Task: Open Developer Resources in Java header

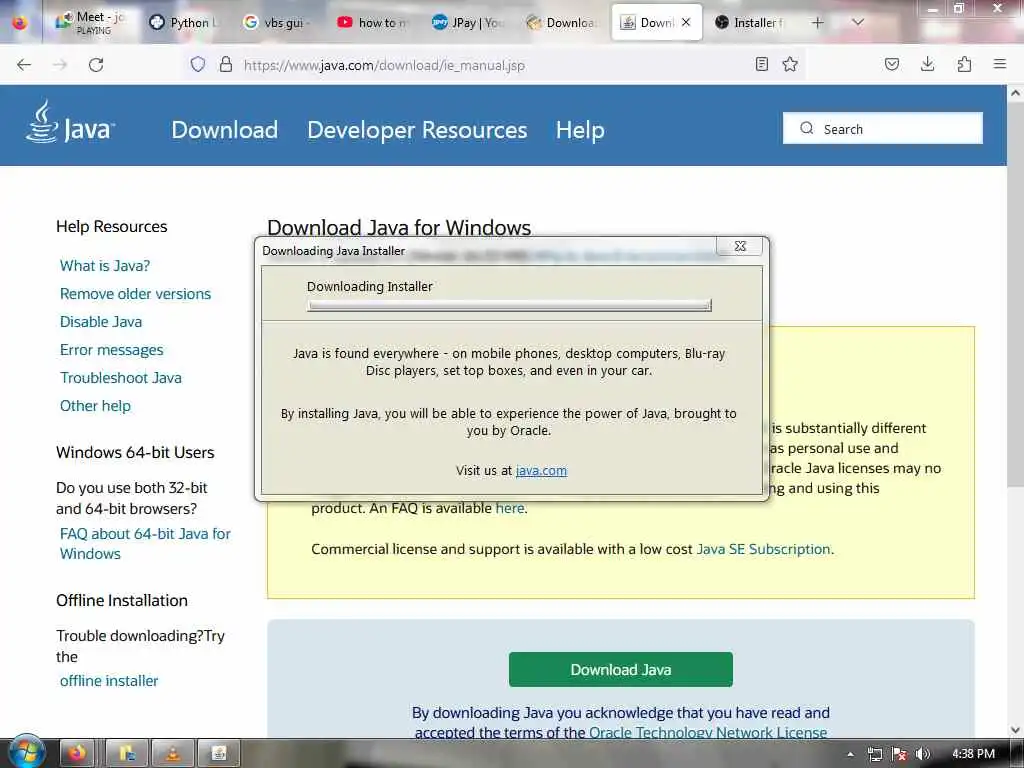Action: 417,129
